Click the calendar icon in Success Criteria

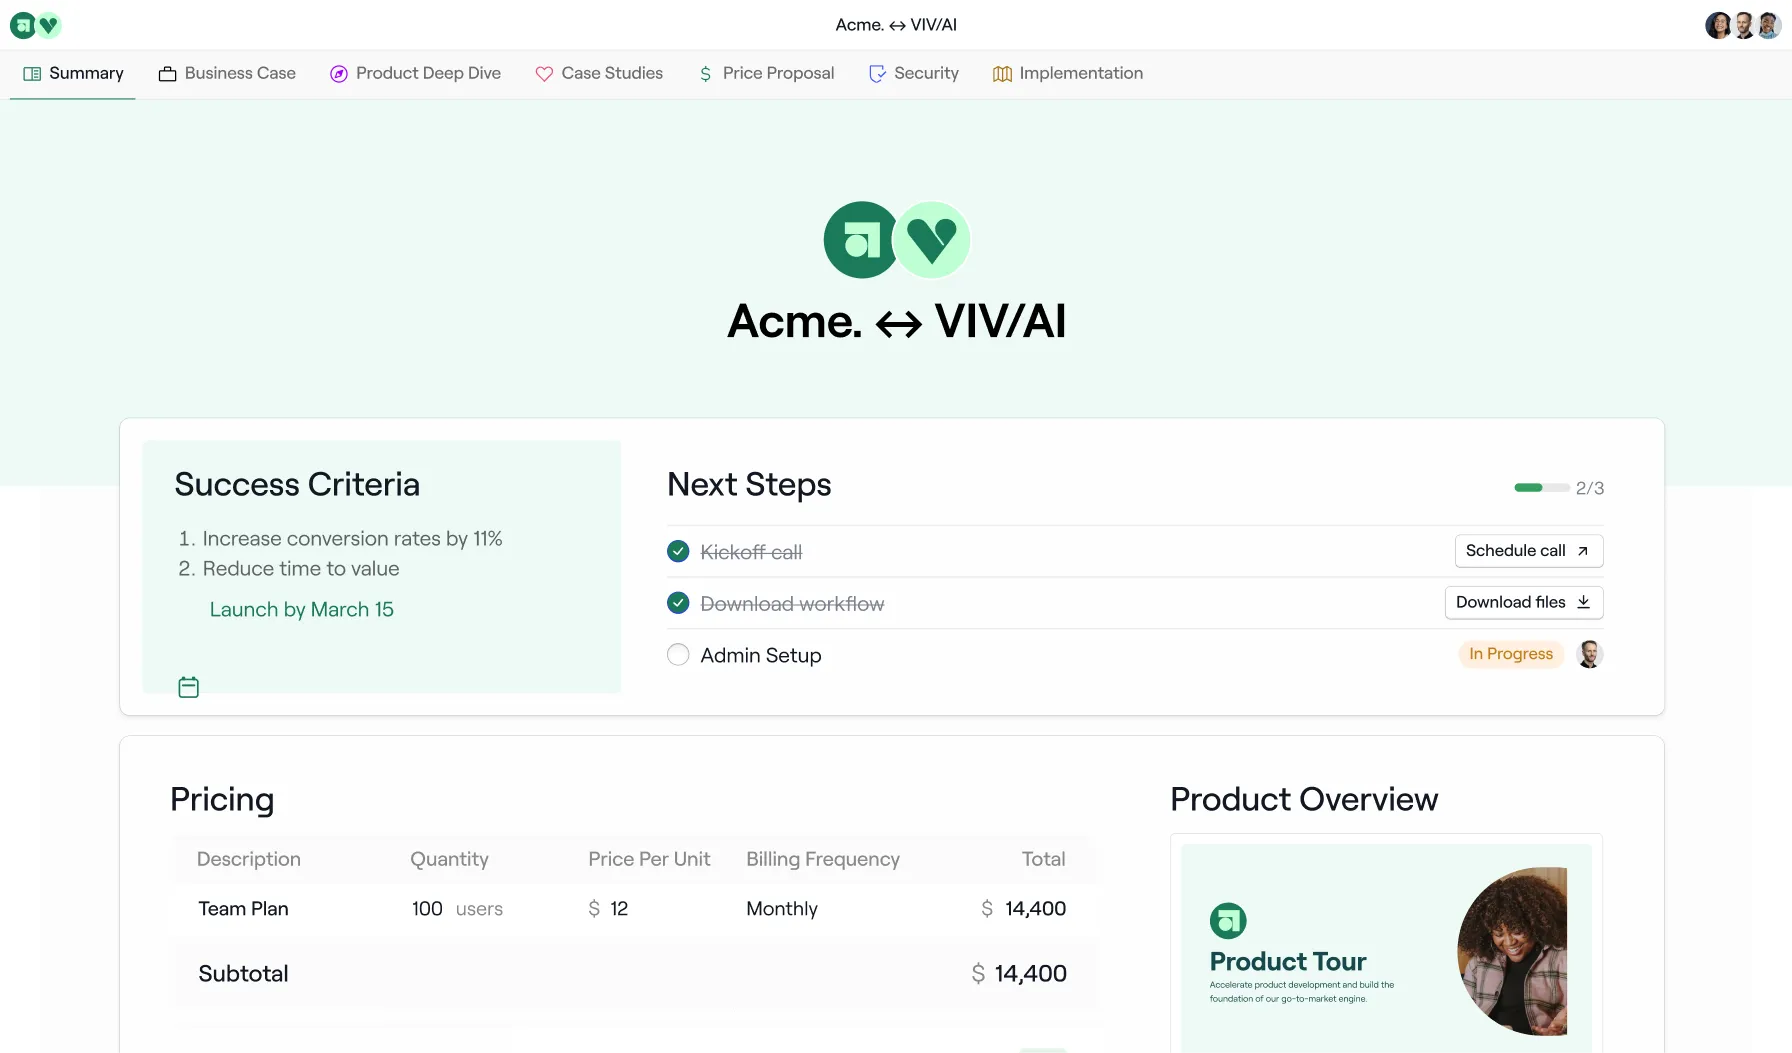coord(188,687)
